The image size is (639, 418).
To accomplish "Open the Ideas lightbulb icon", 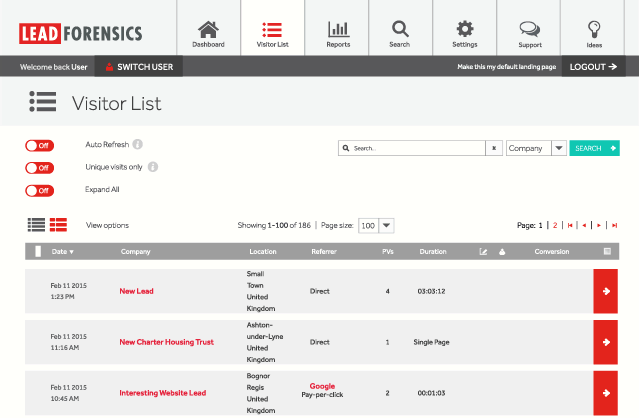I will (593, 29).
